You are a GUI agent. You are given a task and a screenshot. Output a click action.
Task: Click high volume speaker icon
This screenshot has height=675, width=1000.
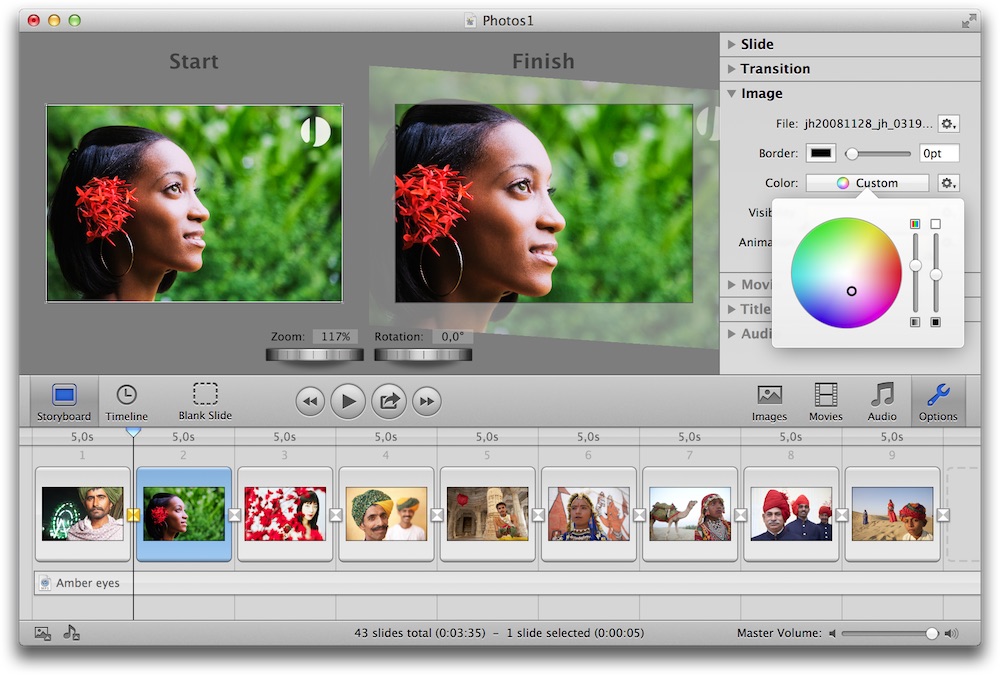pos(951,634)
